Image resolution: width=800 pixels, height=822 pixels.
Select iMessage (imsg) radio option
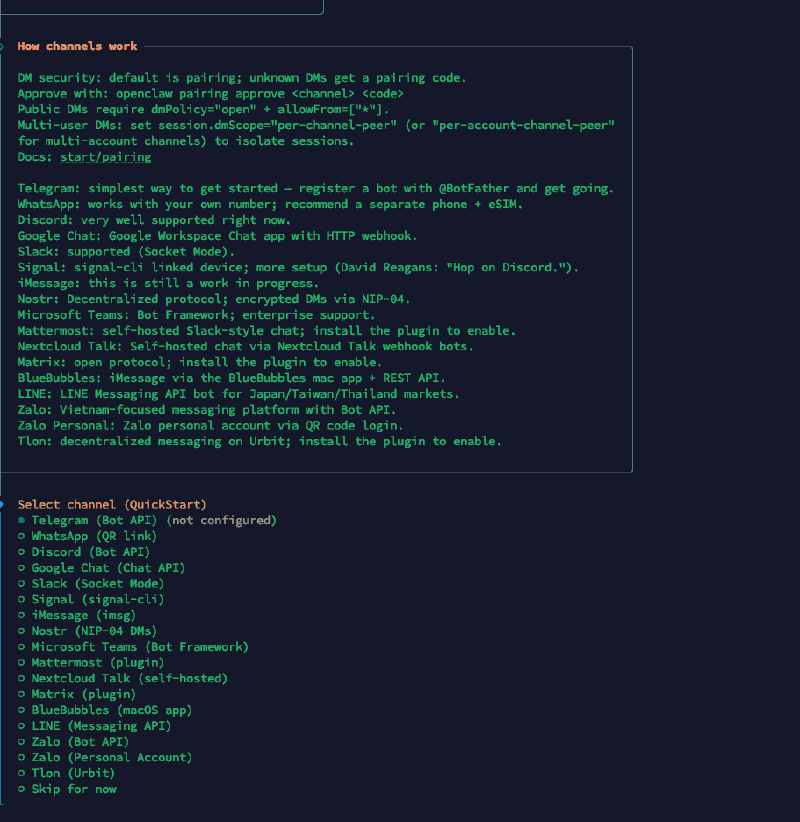[x=22, y=615]
